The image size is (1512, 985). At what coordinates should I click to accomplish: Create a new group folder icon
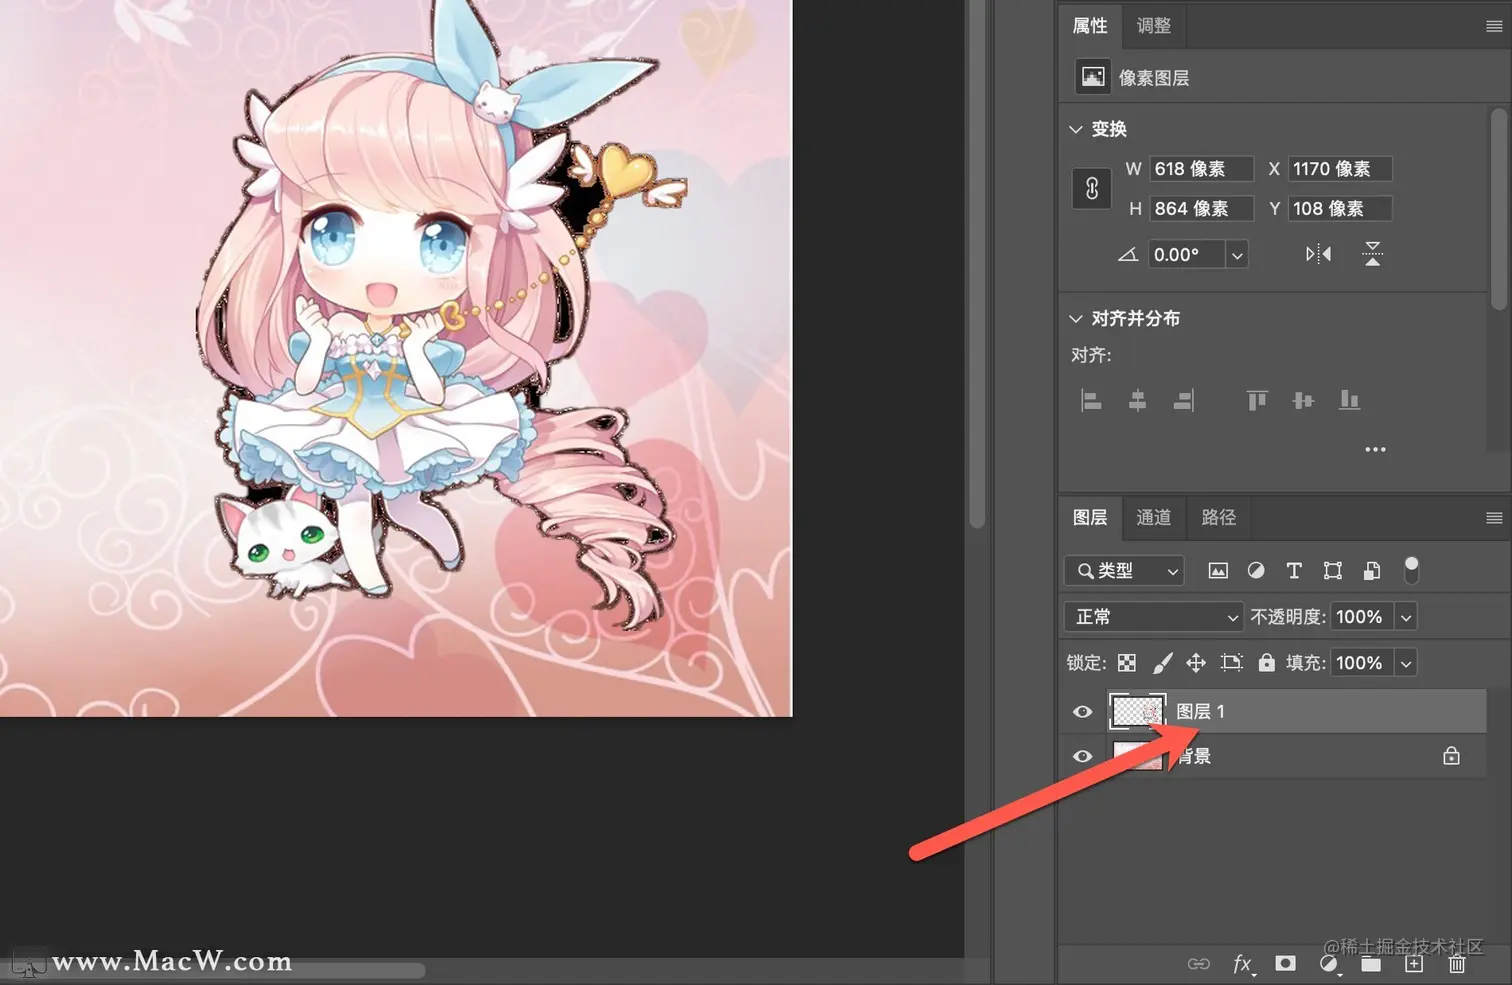point(1371,964)
